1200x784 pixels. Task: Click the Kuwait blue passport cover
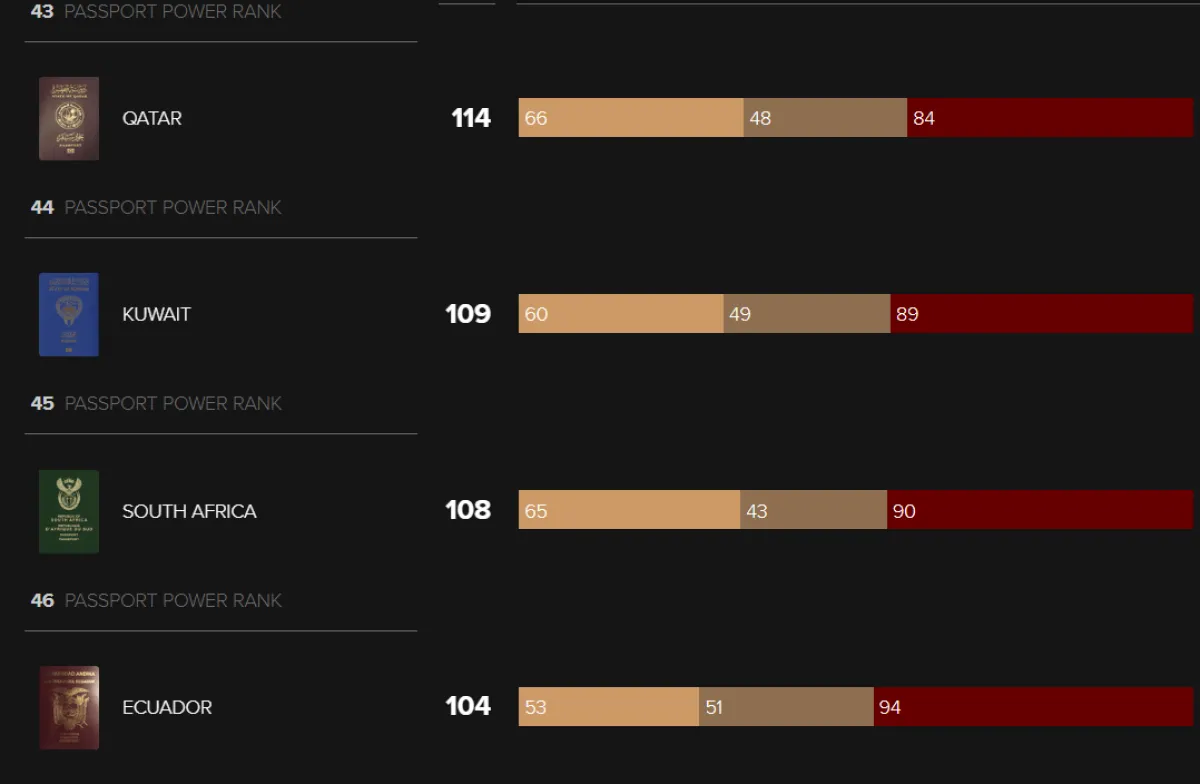[x=69, y=314]
